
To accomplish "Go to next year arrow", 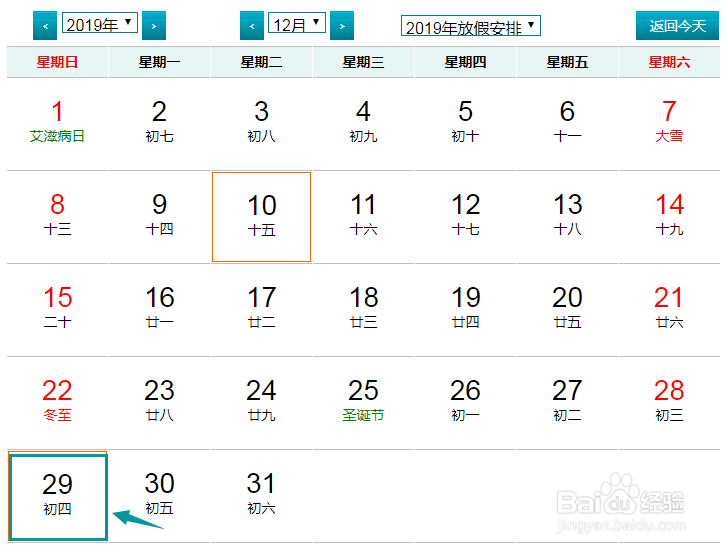I will click(154, 26).
